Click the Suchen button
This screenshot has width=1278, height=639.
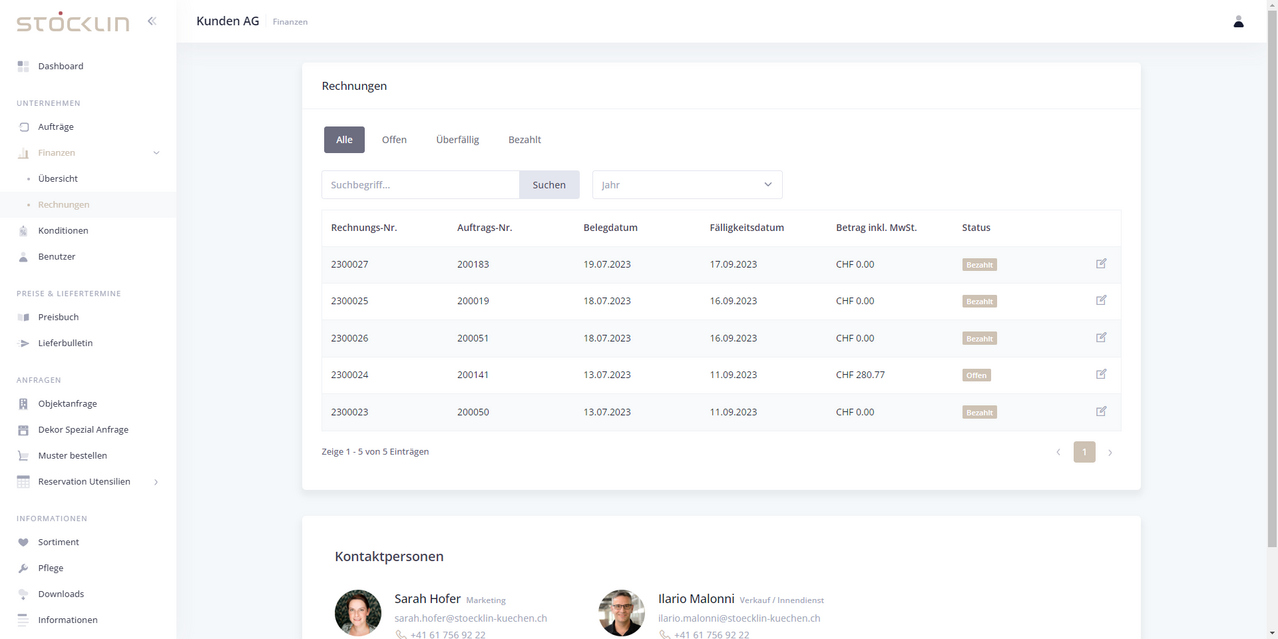pyautogui.click(x=549, y=185)
